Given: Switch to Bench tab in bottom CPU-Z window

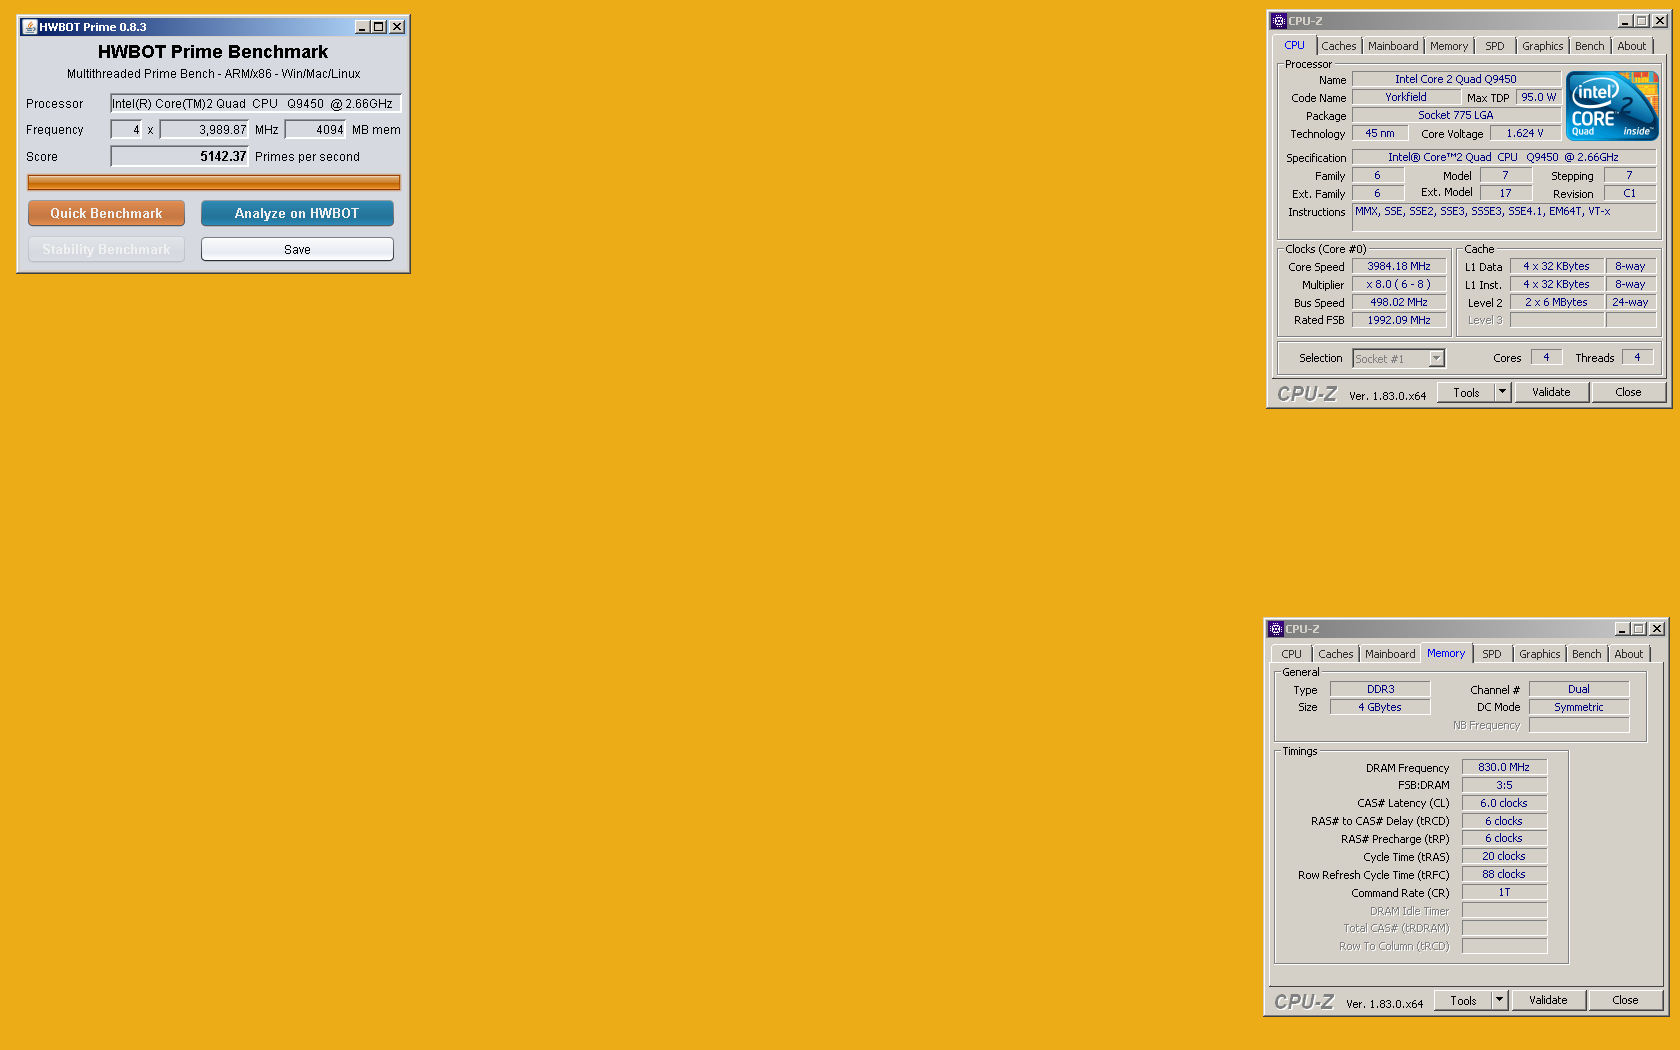Looking at the screenshot, I should click(1586, 654).
